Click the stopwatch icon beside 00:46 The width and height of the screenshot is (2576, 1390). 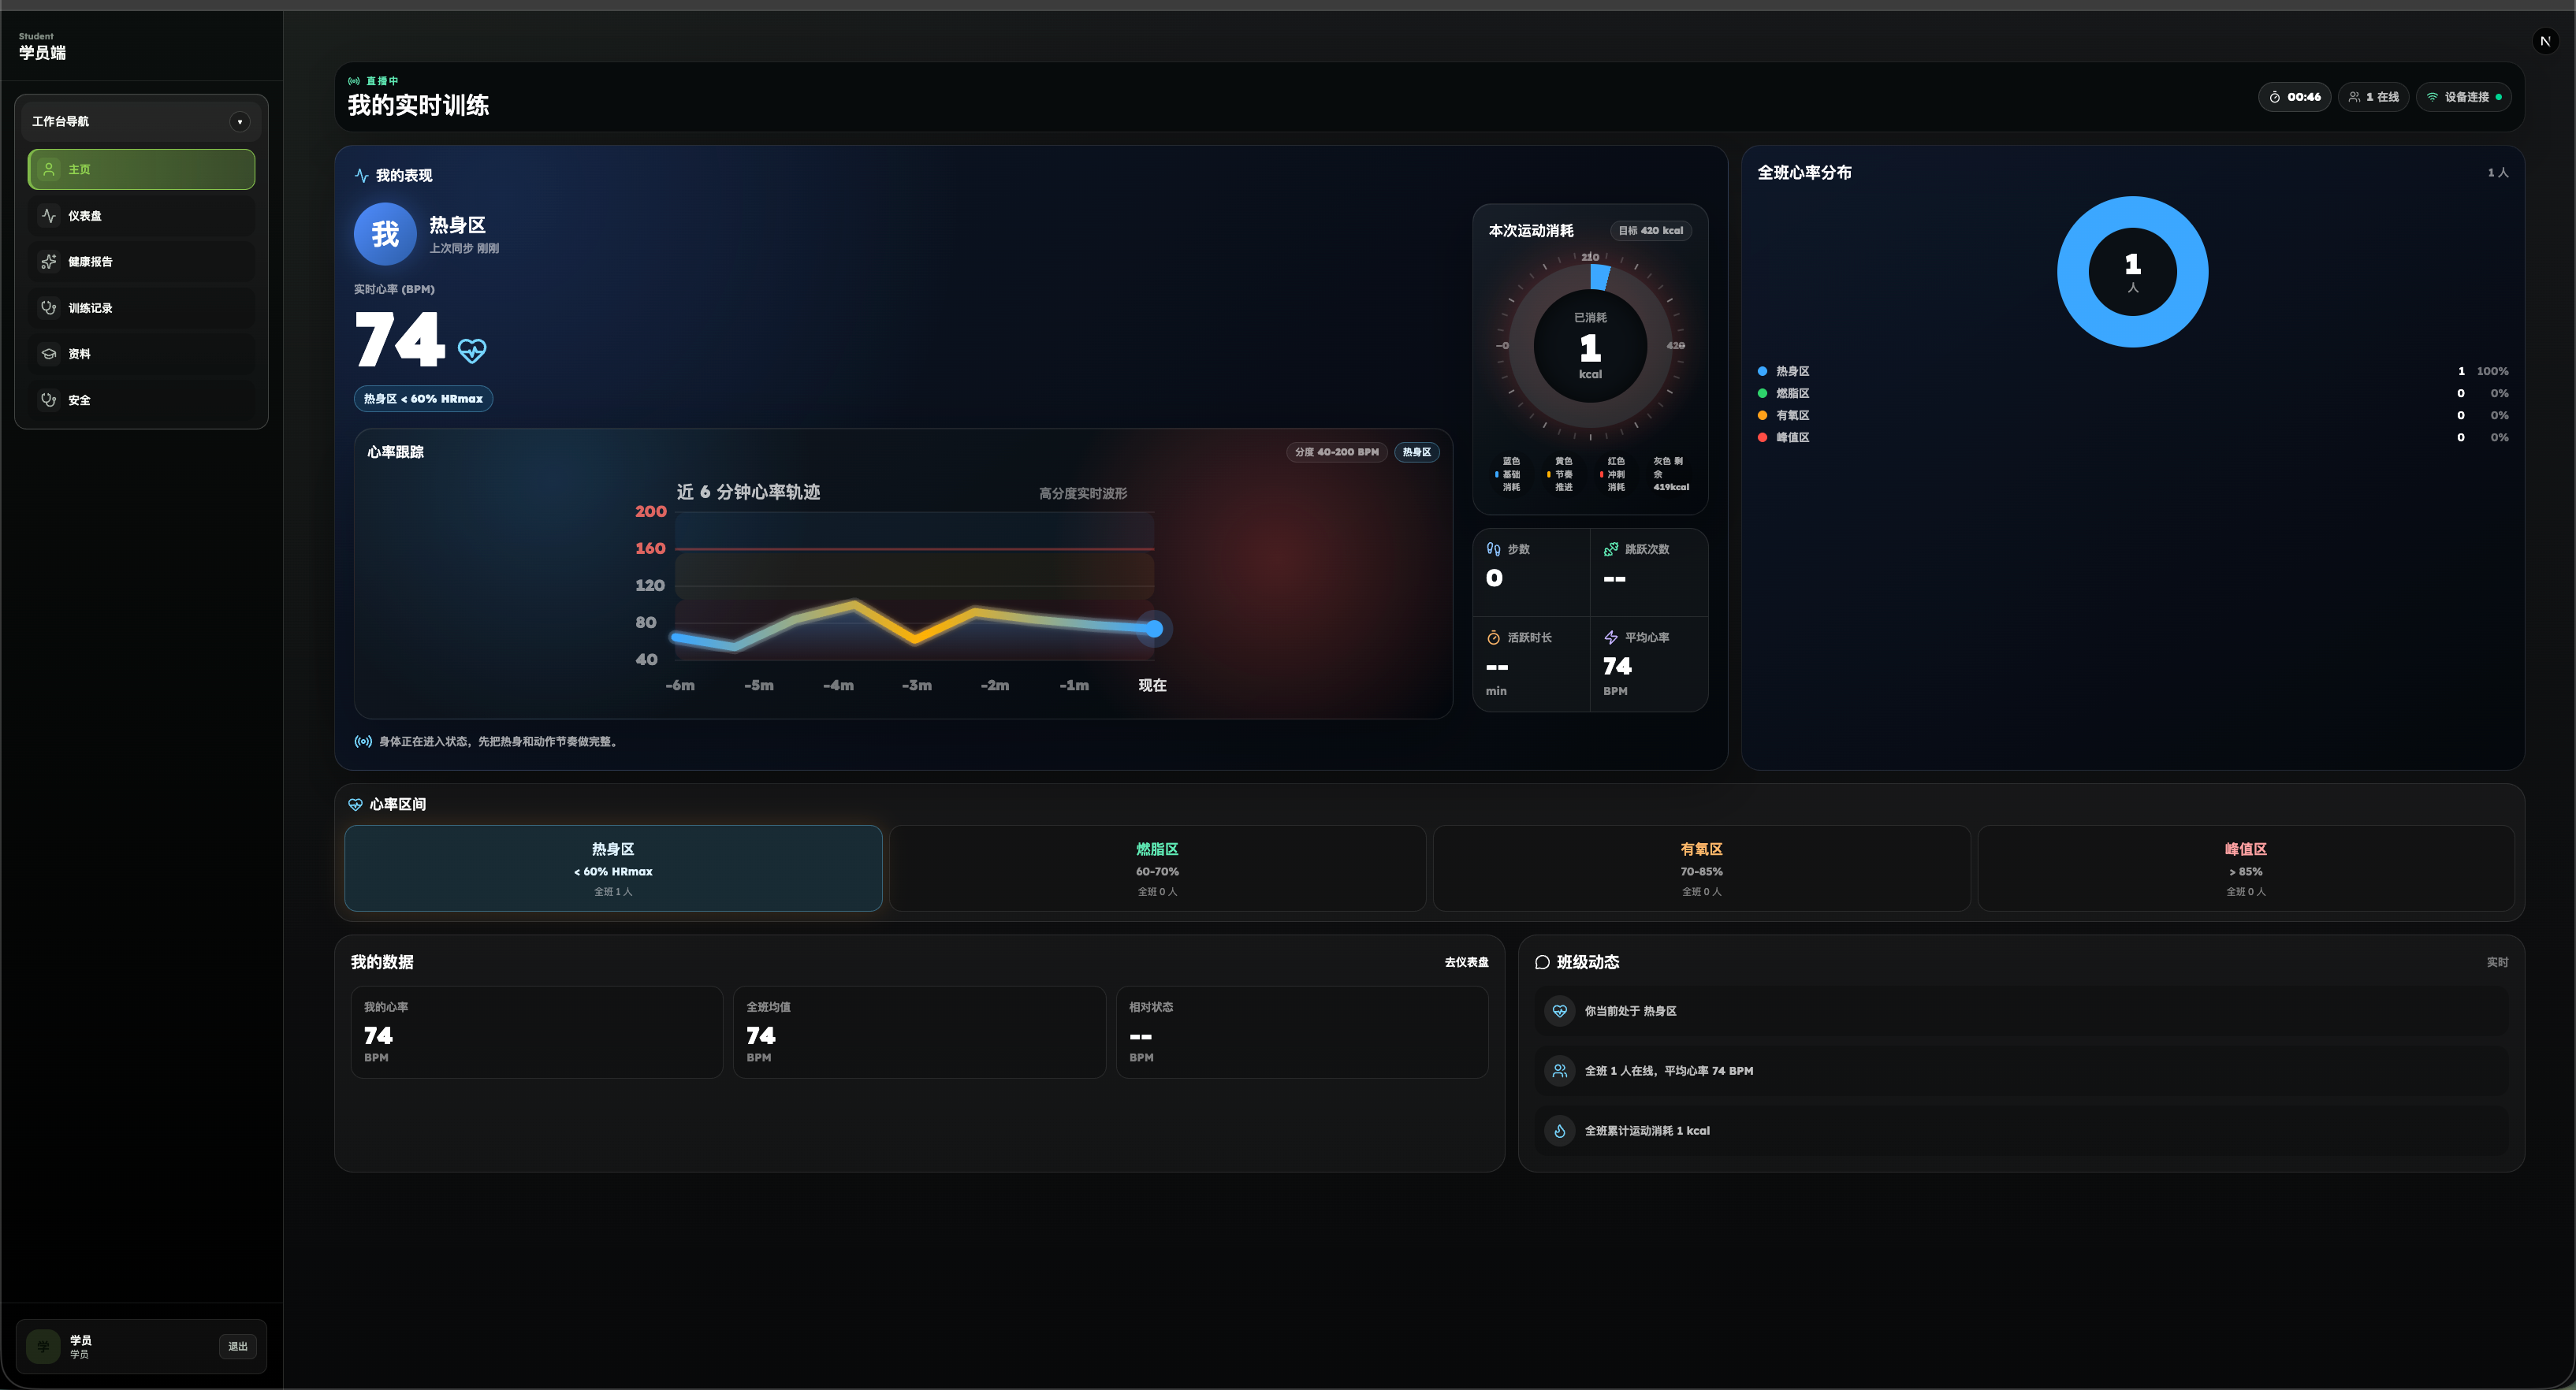[2274, 97]
